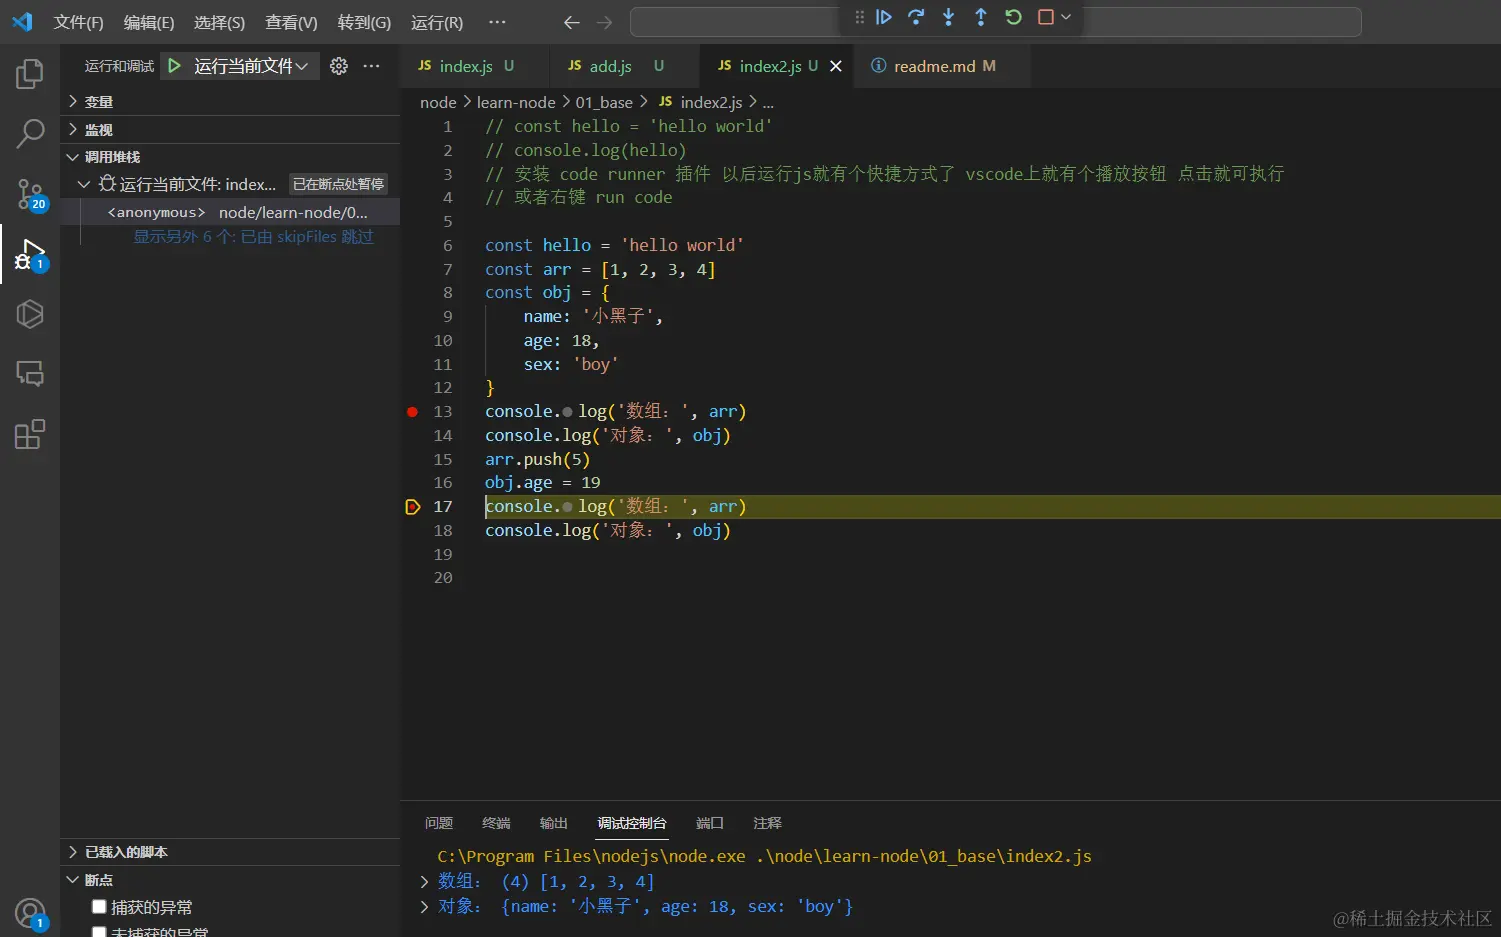Open the Testing flask view in activity bar

[x=30, y=314]
